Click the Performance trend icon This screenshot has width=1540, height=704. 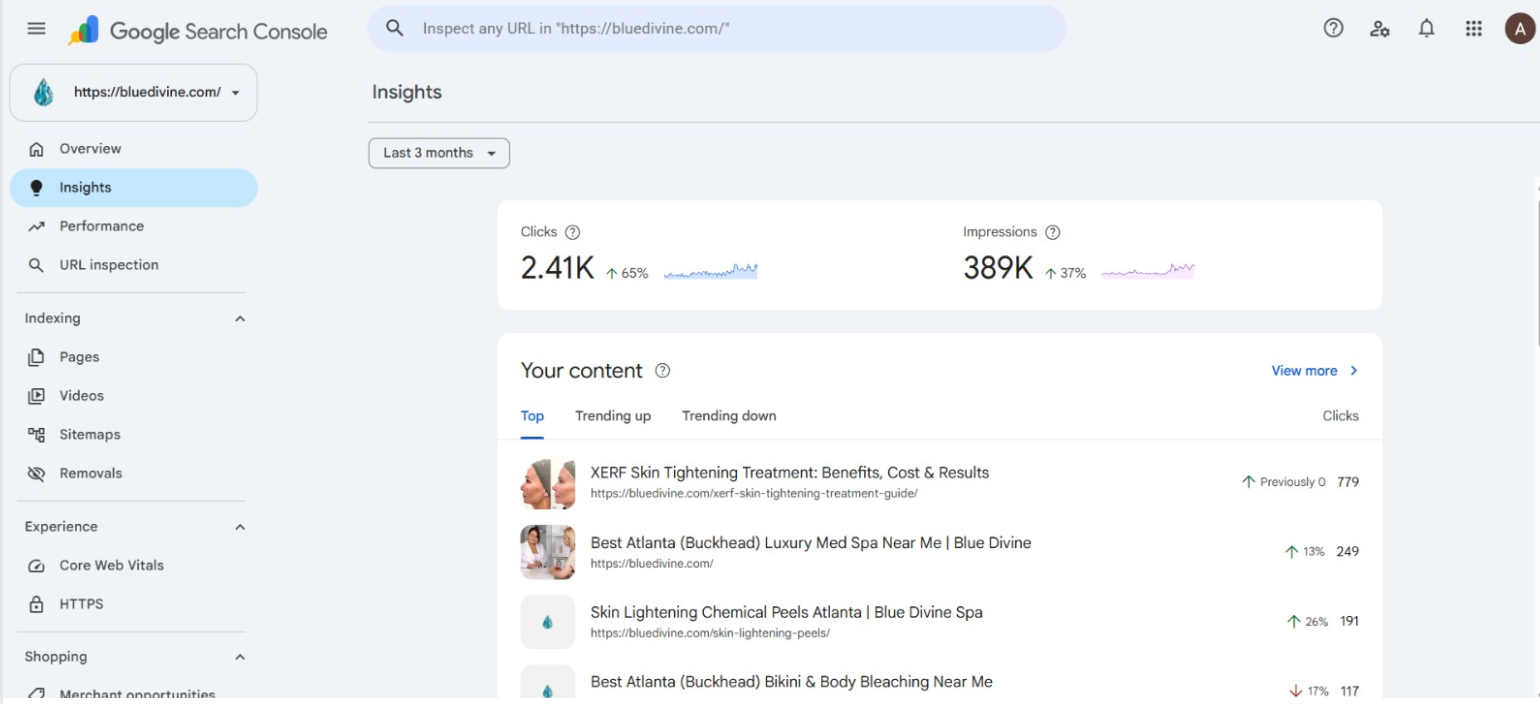click(37, 226)
